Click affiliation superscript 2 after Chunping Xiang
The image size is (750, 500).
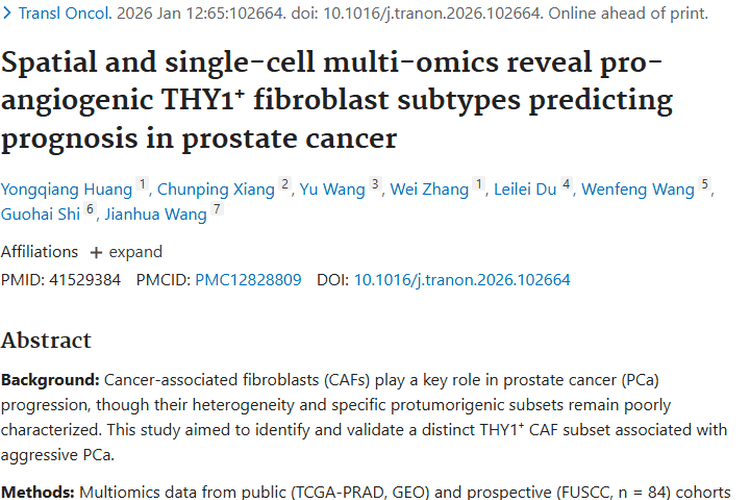(x=285, y=185)
